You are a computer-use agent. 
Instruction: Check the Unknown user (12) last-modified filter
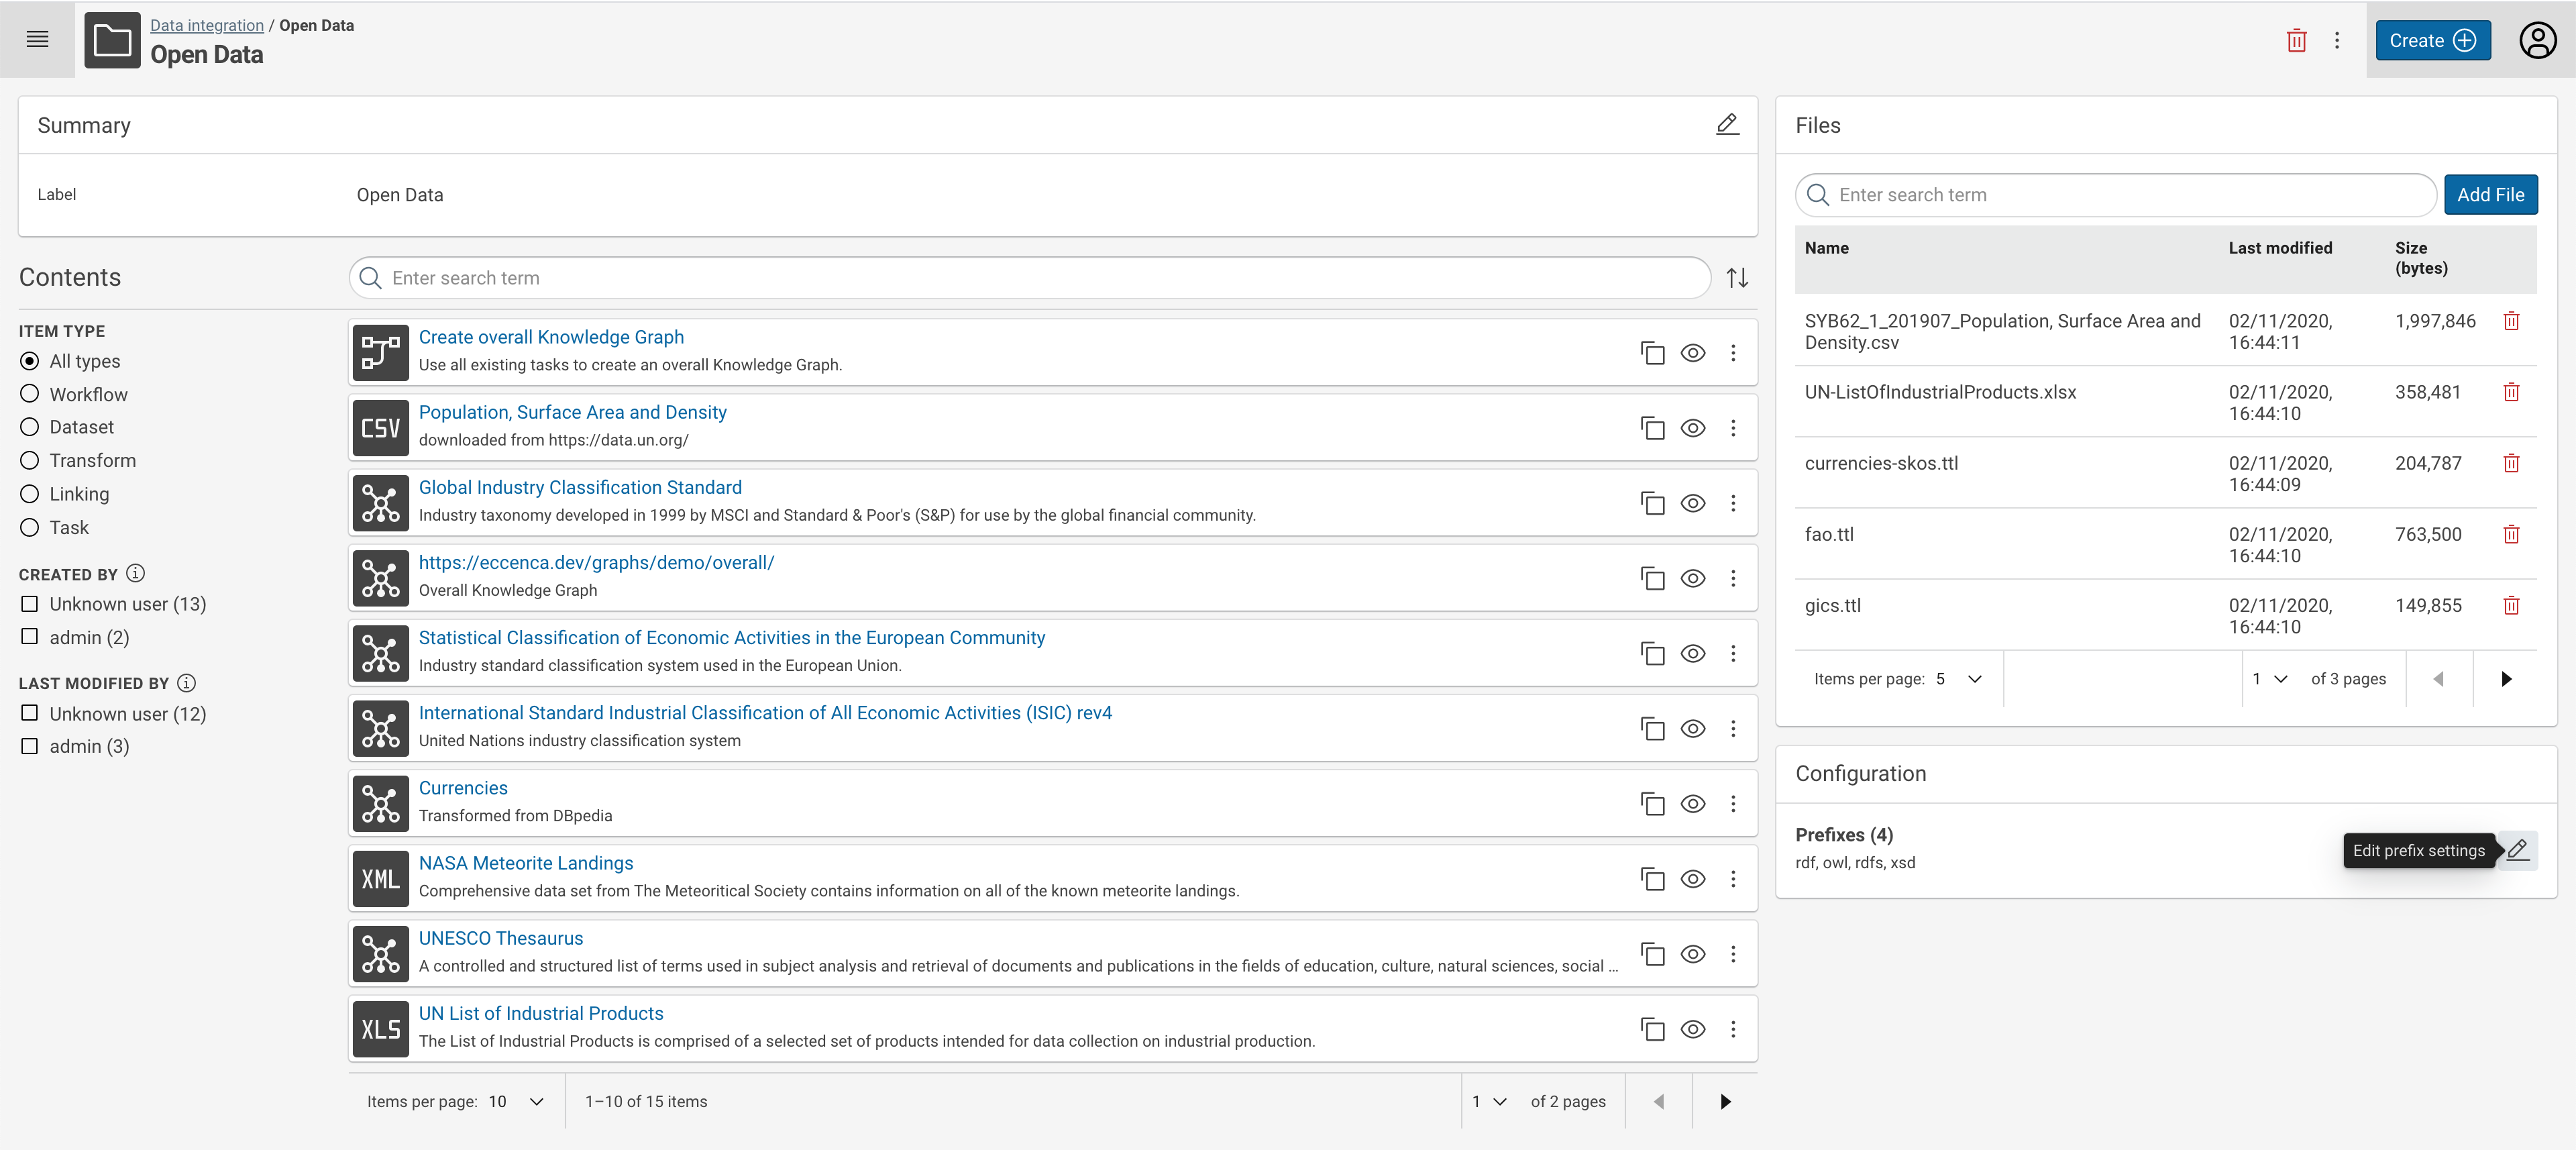pos(29,713)
